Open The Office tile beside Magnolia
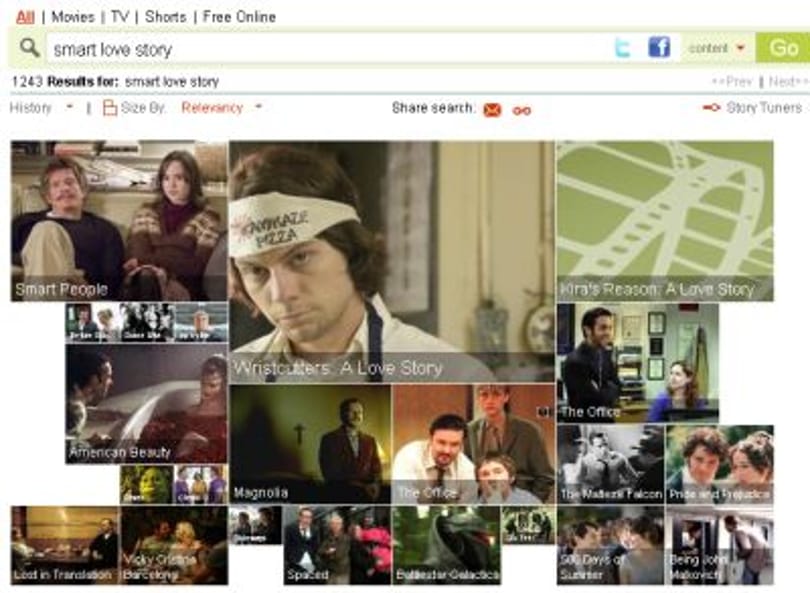Screen dimensions: 810x593 tap(474, 444)
